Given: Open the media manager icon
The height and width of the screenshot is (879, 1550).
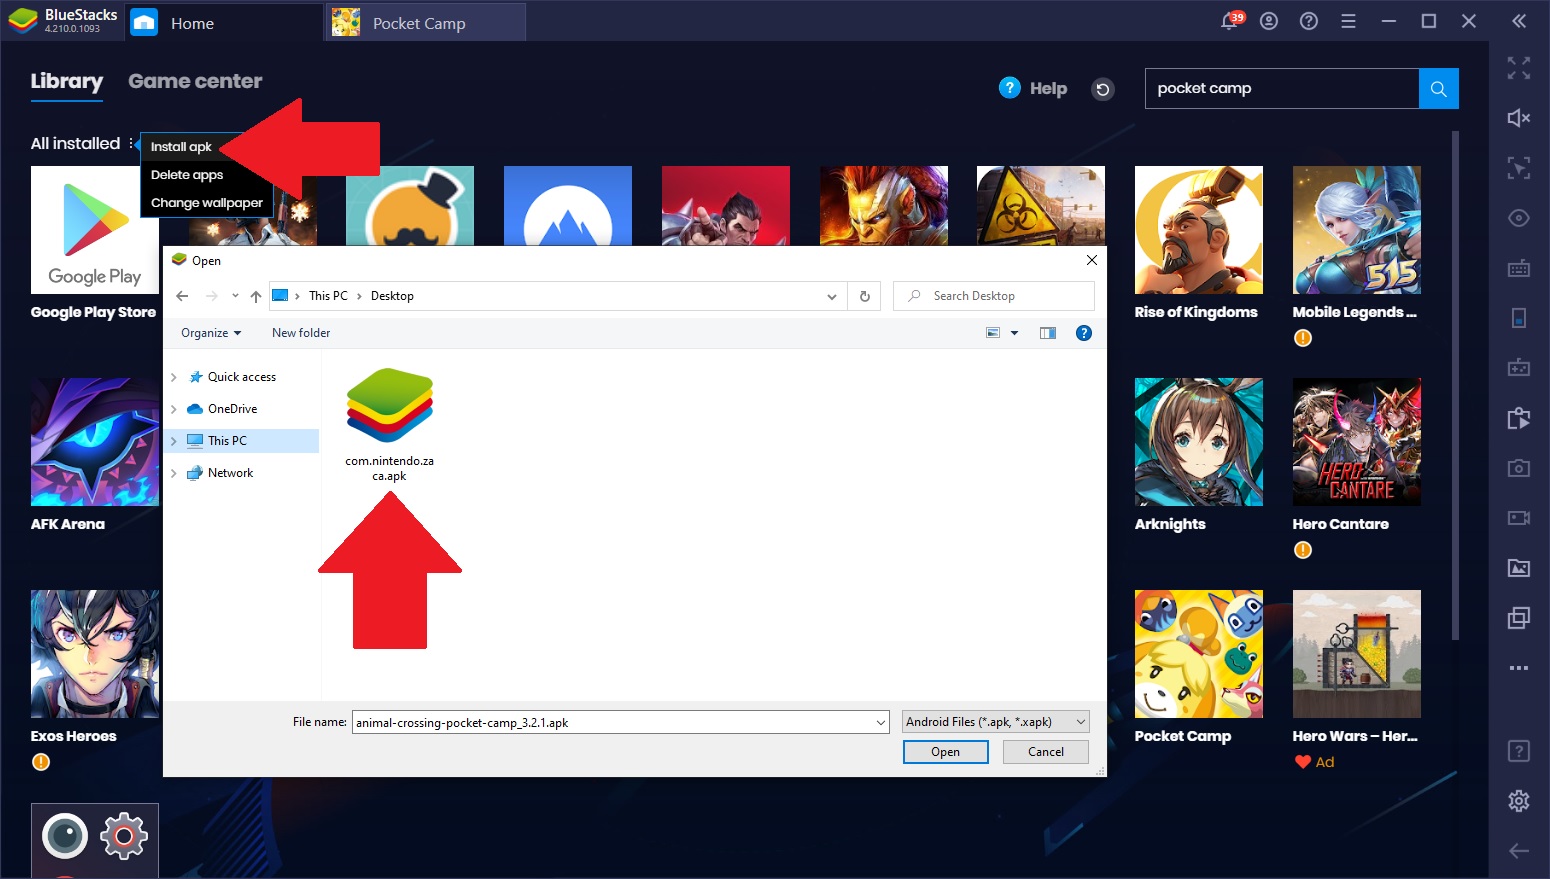Looking at the screenshot, I should 1519,568.
